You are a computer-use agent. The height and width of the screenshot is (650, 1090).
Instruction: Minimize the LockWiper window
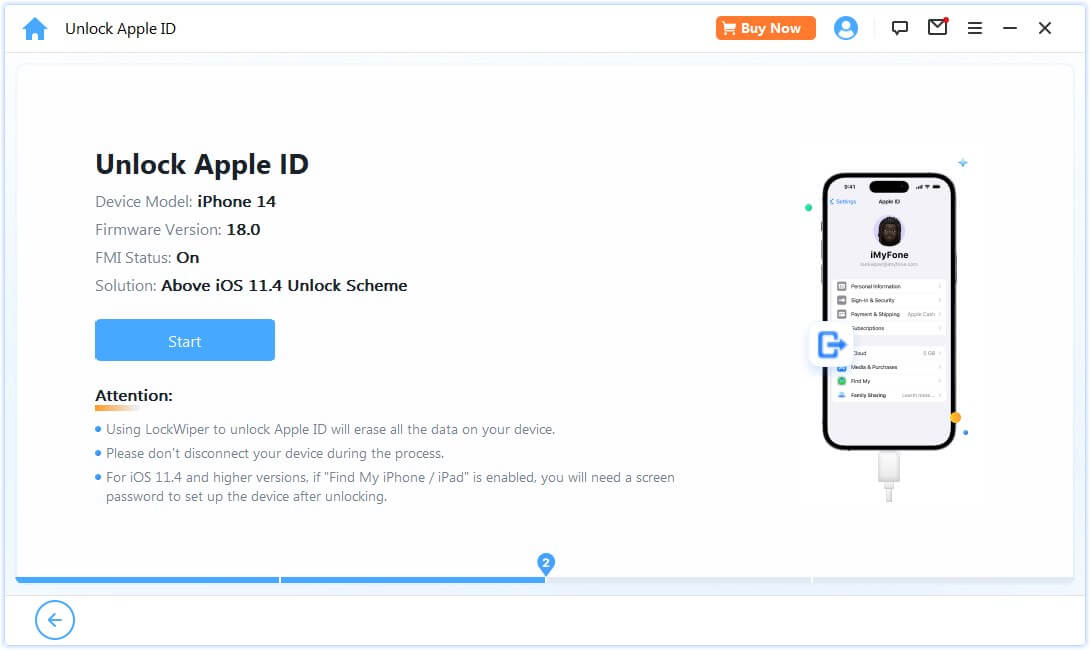1010,29
